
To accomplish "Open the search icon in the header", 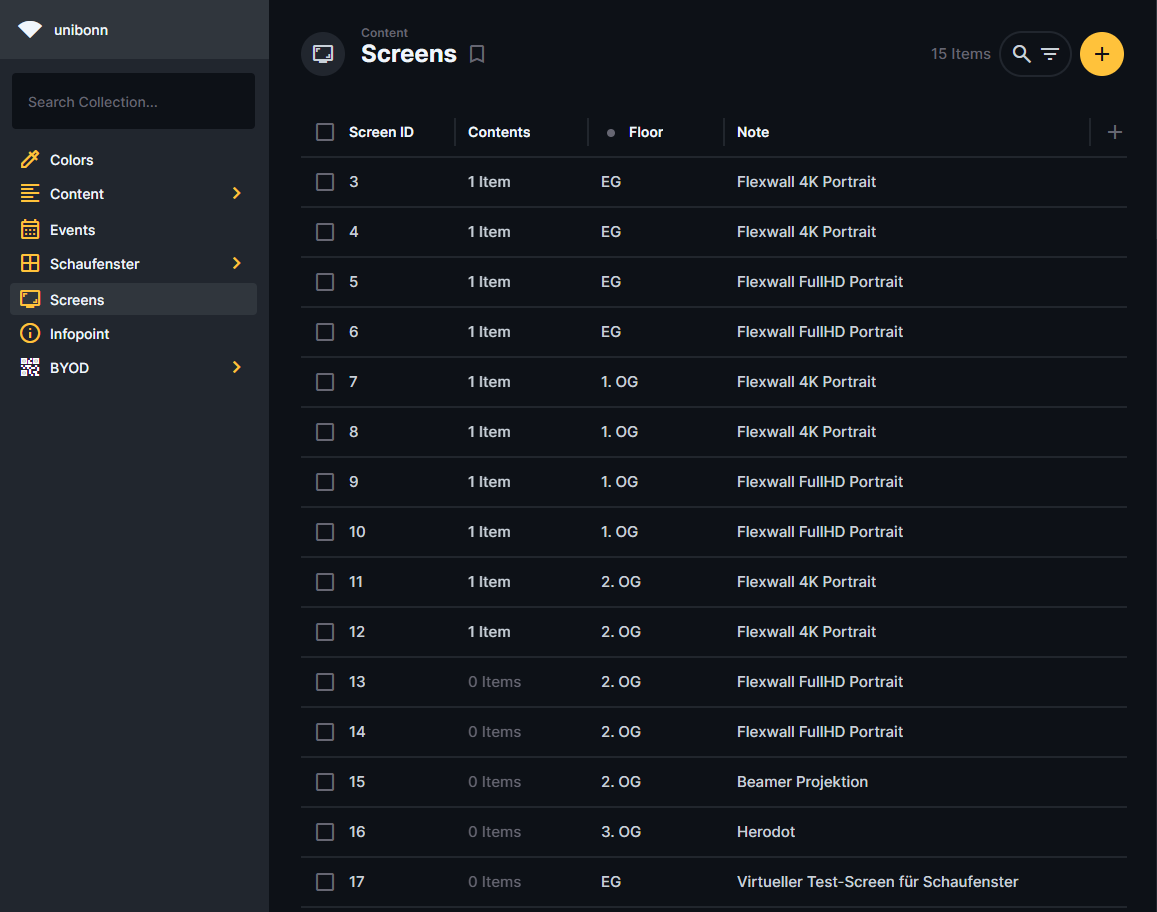I will [x=1021, y=54].
